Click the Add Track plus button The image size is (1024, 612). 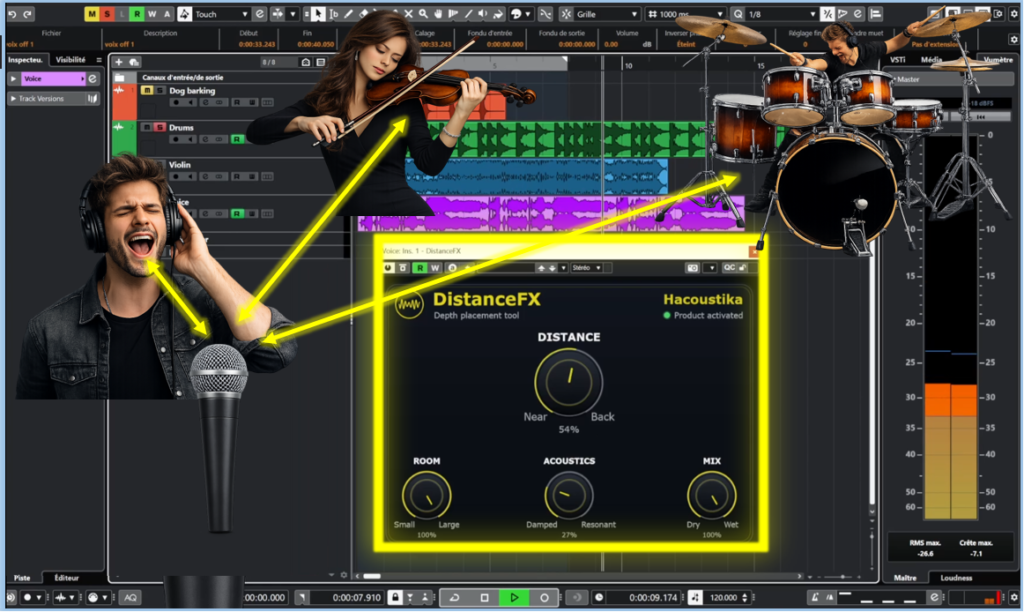pos(119,62)
